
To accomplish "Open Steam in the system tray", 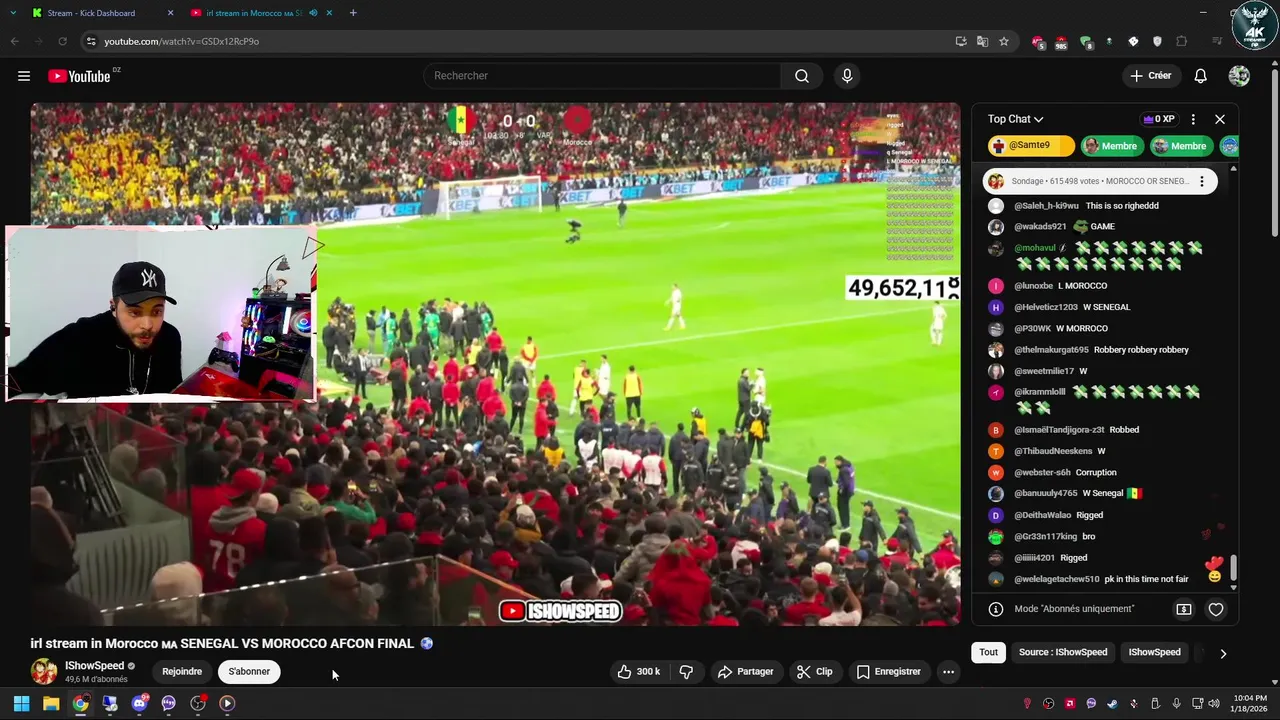I will coord(1113,704).
